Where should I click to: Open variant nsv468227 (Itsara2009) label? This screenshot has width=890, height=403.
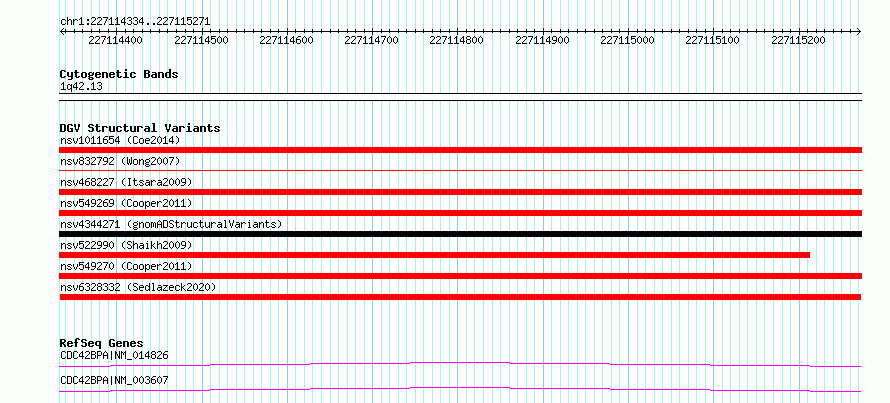(126, 182)
